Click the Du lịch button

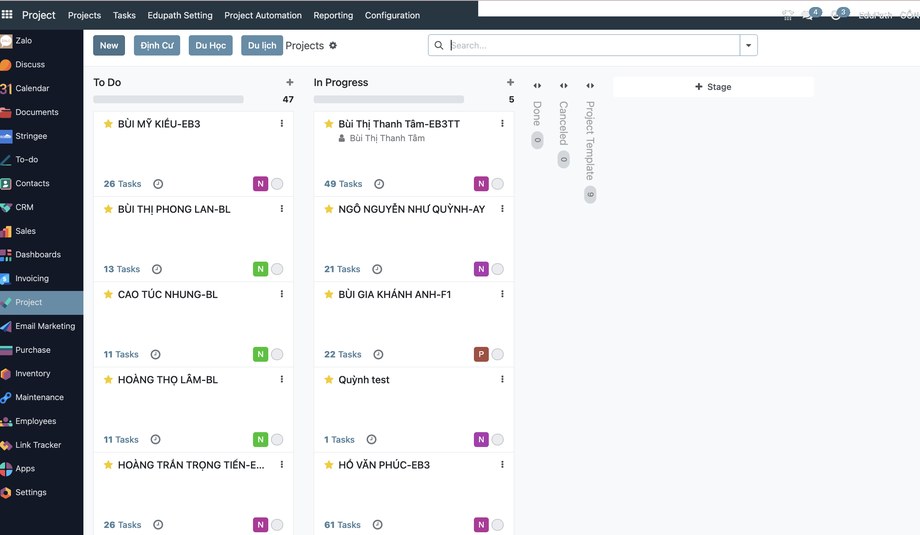[x=262, y=45]
